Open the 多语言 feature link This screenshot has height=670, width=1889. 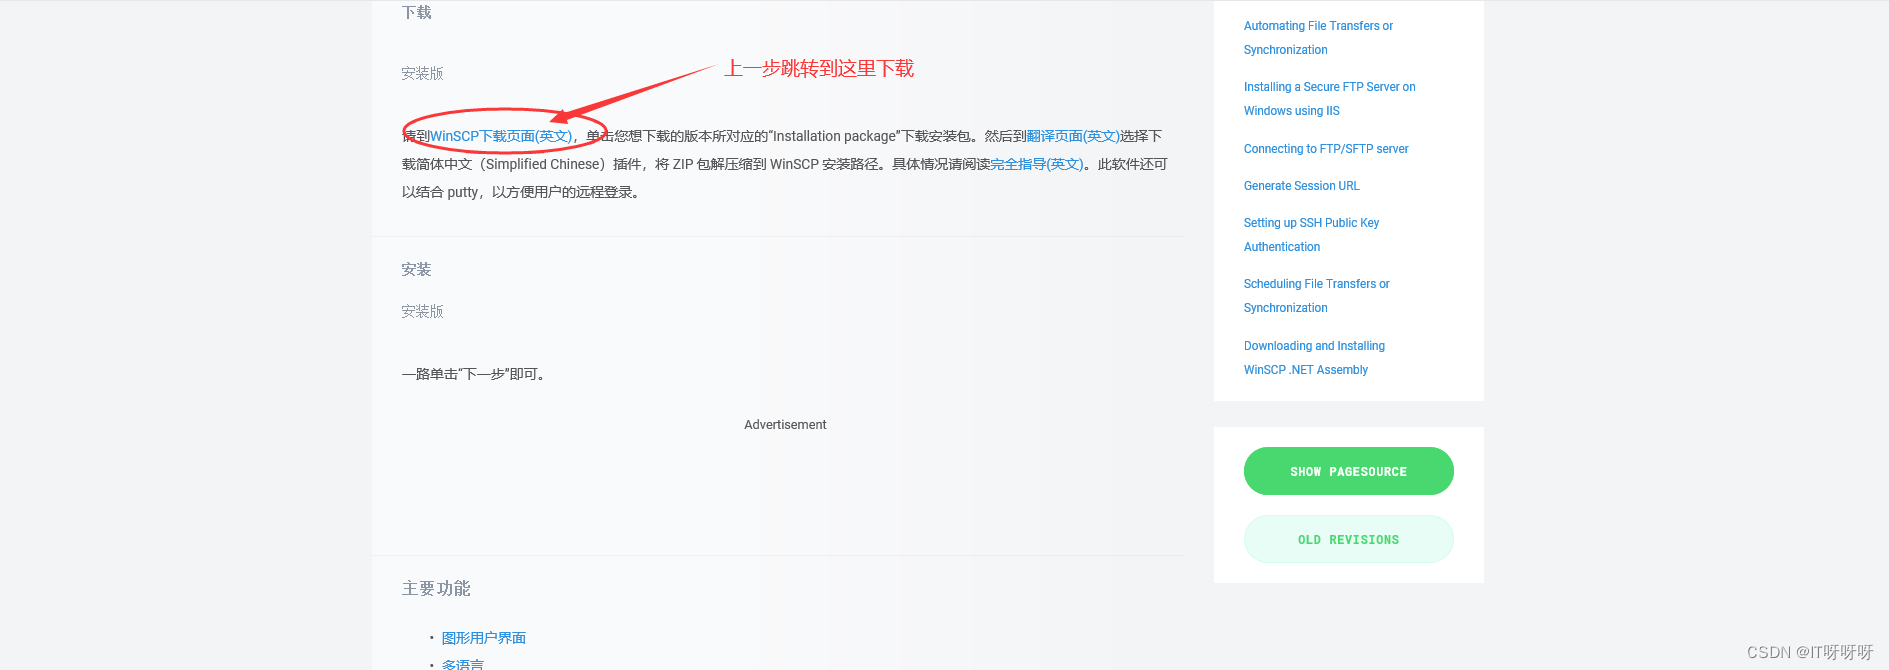463,664
